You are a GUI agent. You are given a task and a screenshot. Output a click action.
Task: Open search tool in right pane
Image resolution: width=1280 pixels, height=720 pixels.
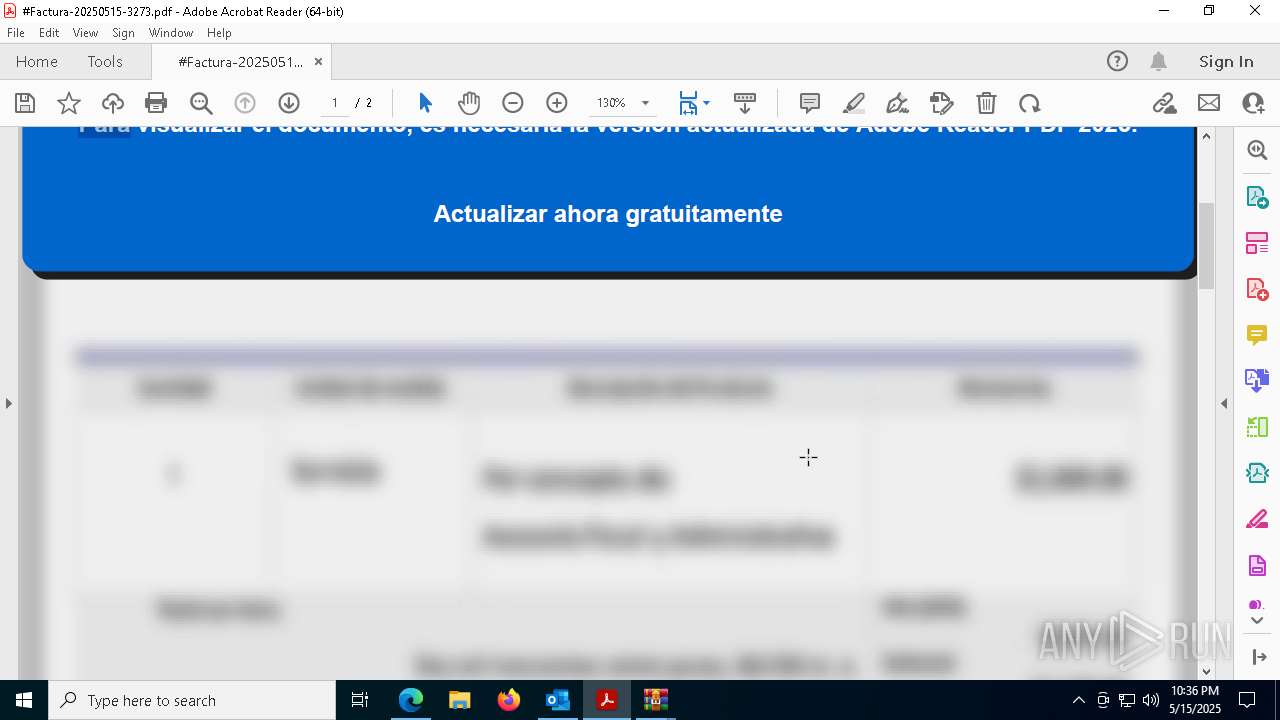click(x=1257, y=150)
